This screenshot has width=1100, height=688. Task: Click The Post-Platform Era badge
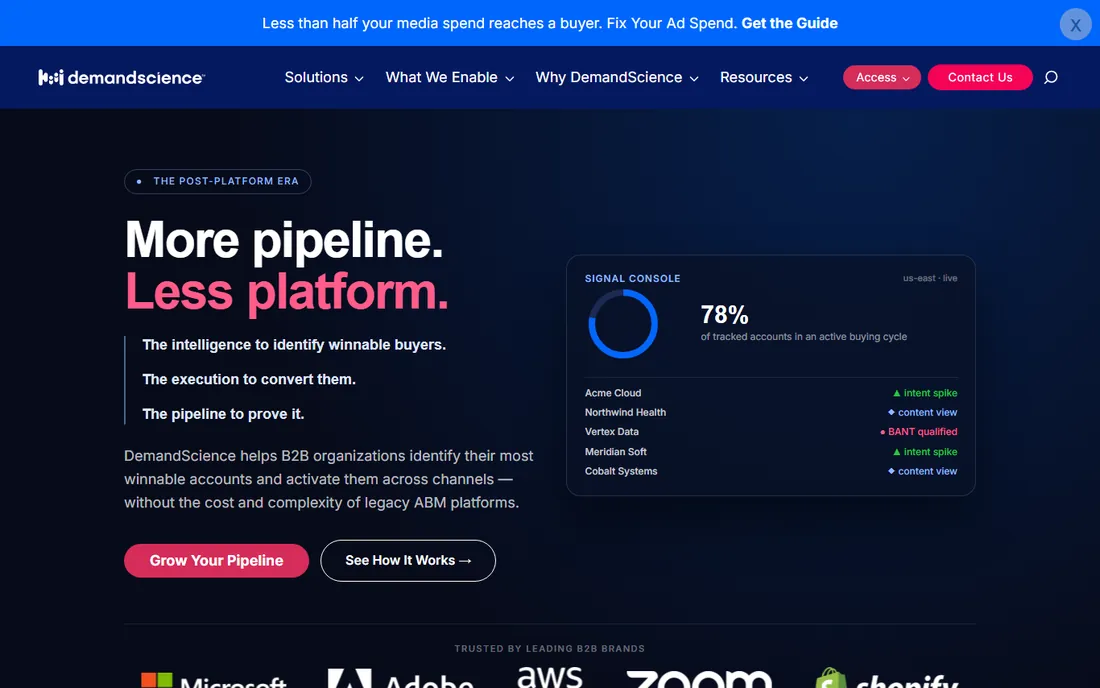point(217,181)
